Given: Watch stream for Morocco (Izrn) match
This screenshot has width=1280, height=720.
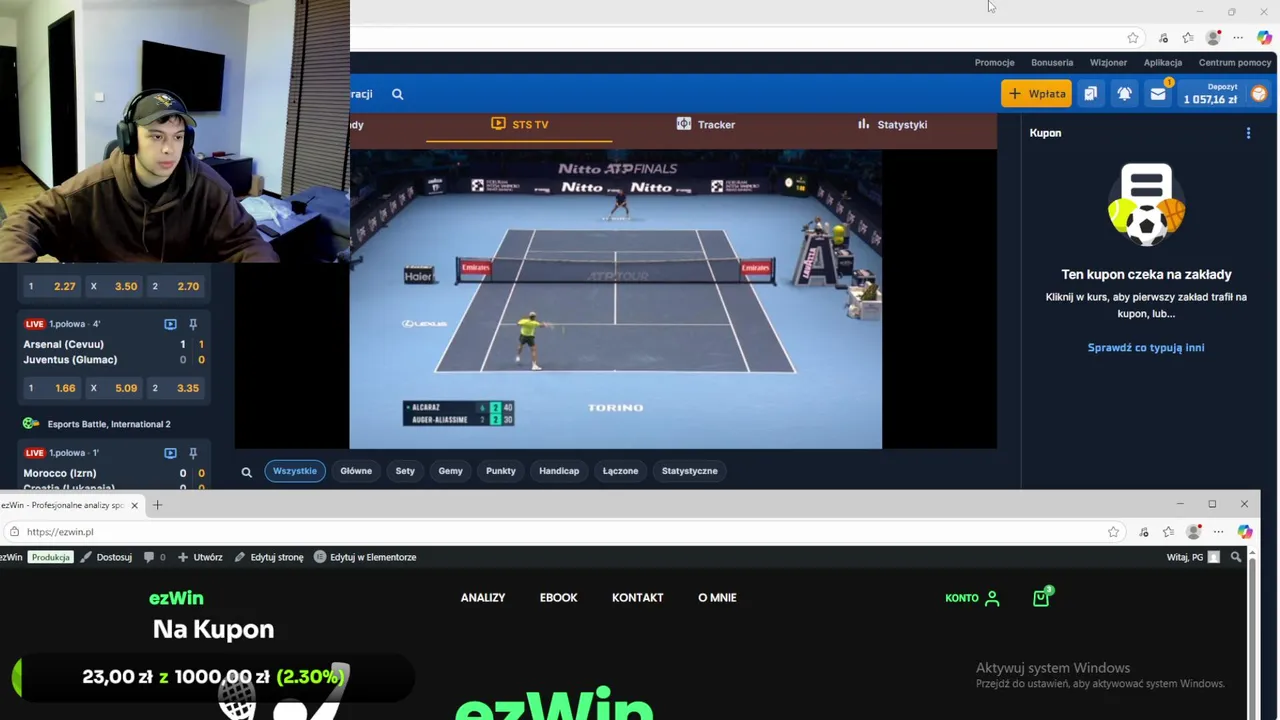Looking at the screenshot, I should click(x=170, y=453).
